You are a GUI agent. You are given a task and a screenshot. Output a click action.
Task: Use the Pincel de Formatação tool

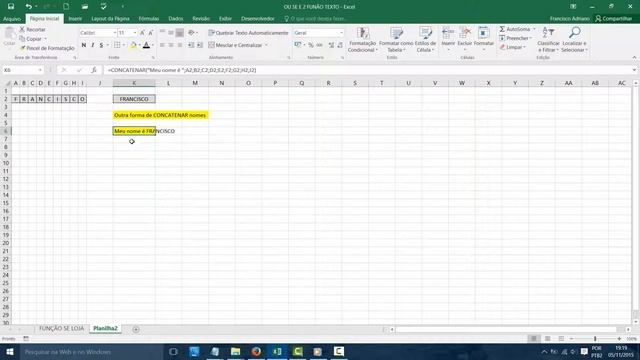(47, 48)
